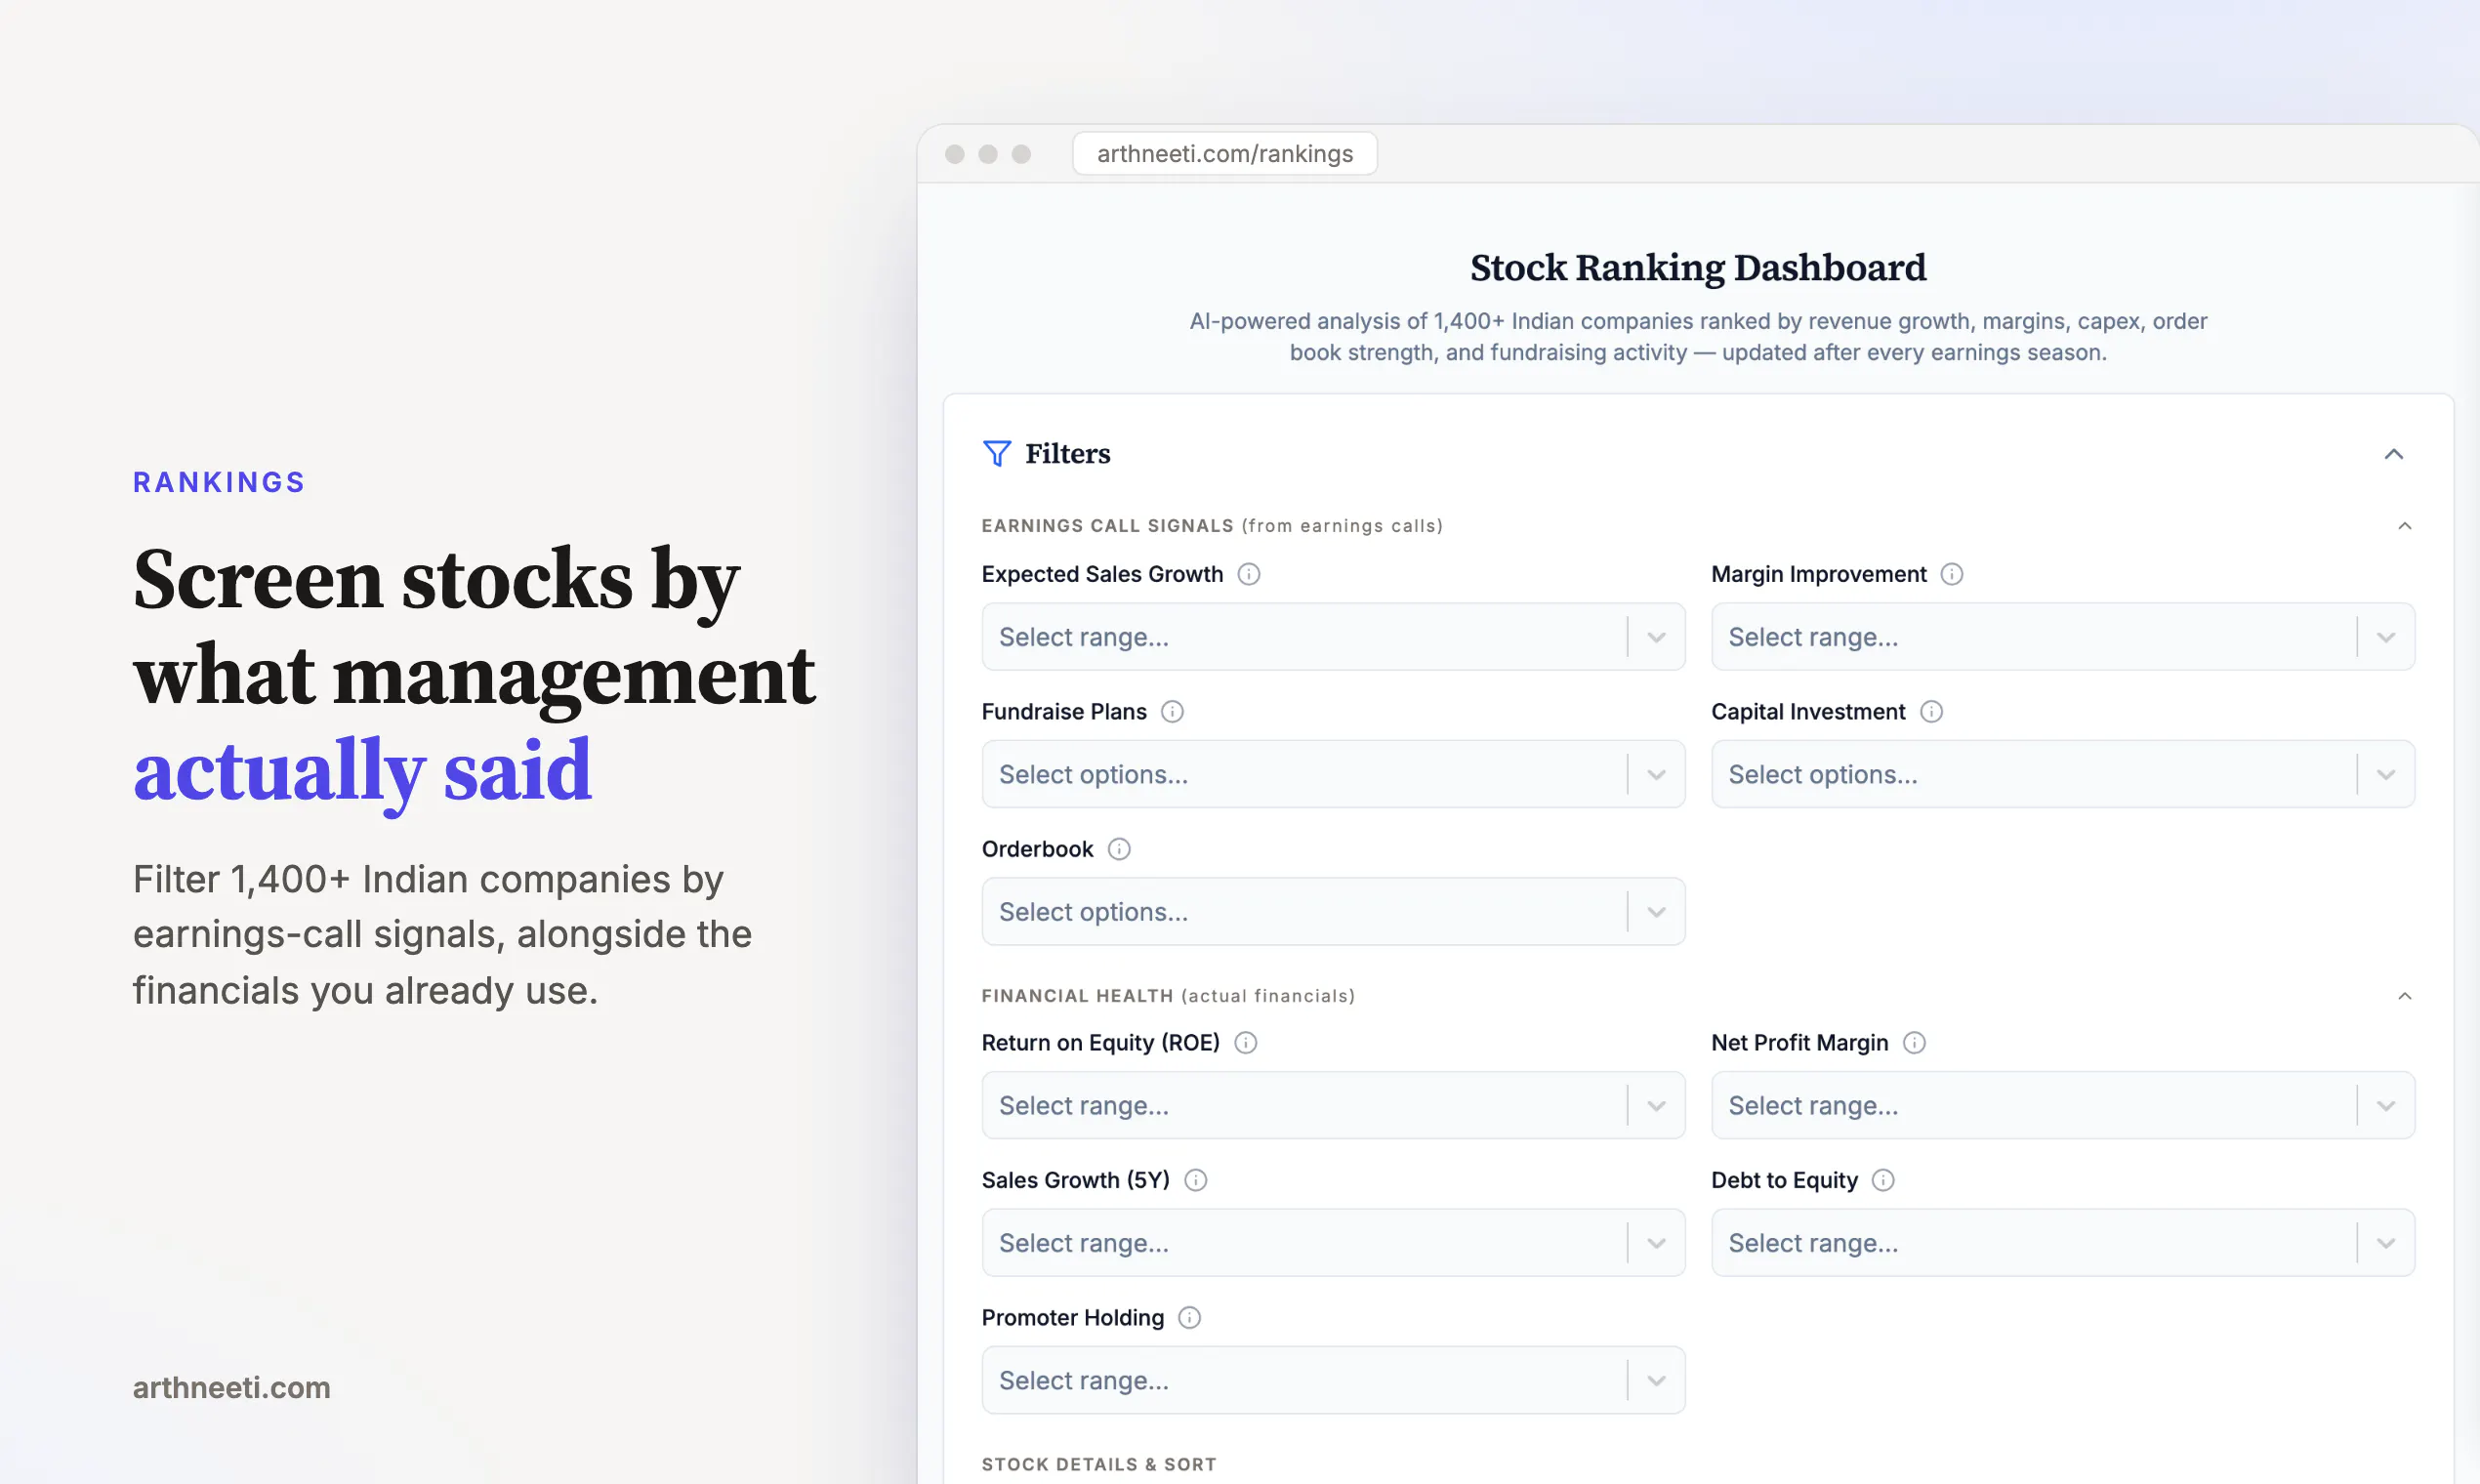
Task: Click the Stock Ranking Dashboard heading
Action: (x=1698, y=268)
